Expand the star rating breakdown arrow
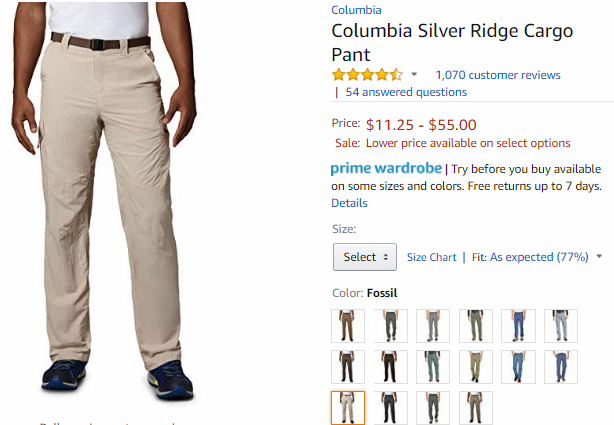This screenshot has height=425, width=614. coord(414,75)
